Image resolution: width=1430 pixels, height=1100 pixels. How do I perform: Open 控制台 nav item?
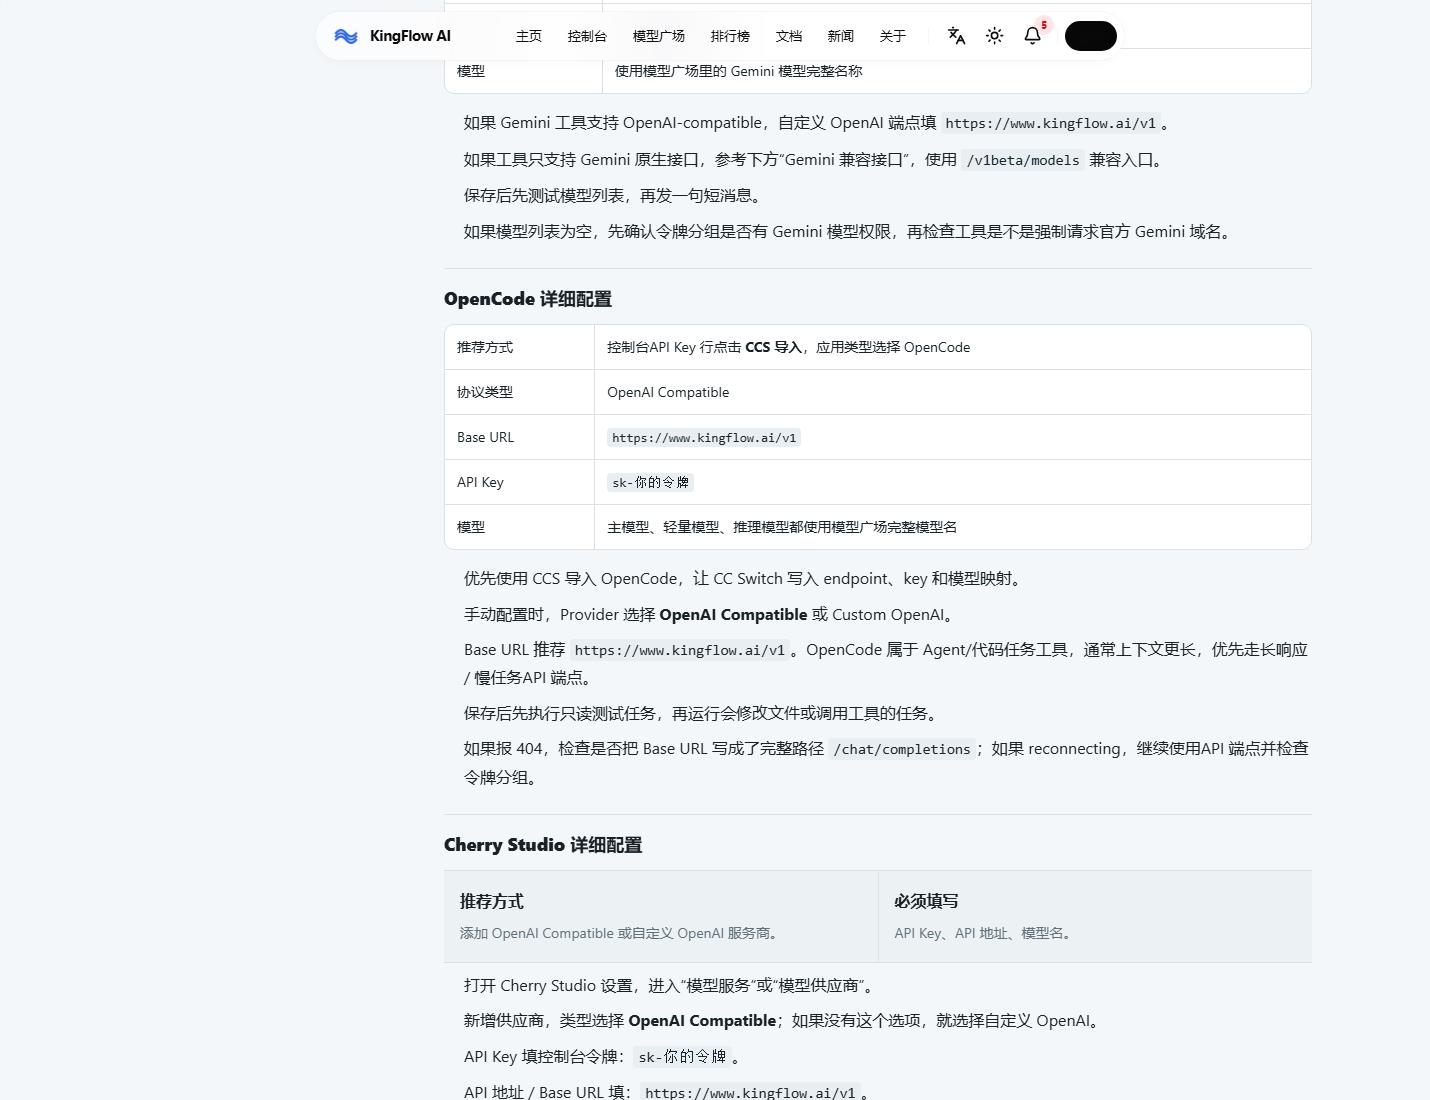click(587, 36)
